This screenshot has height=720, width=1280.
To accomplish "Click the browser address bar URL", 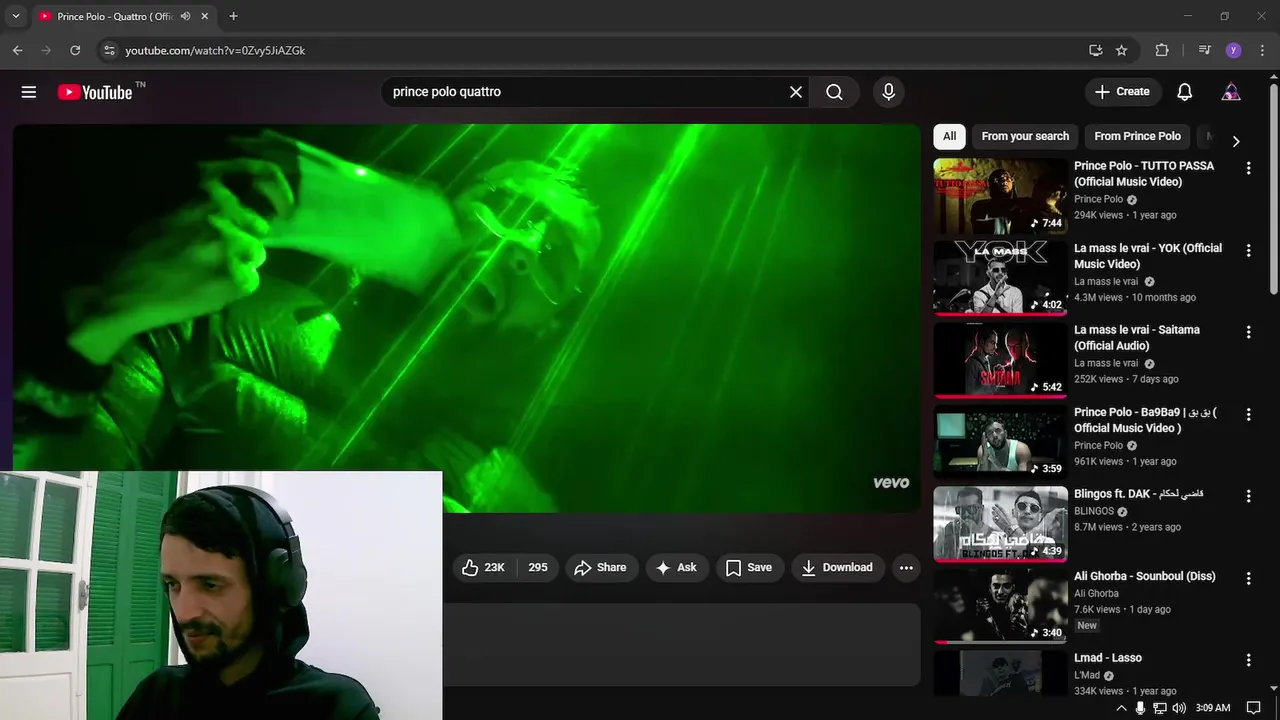I will coord(215,50).
